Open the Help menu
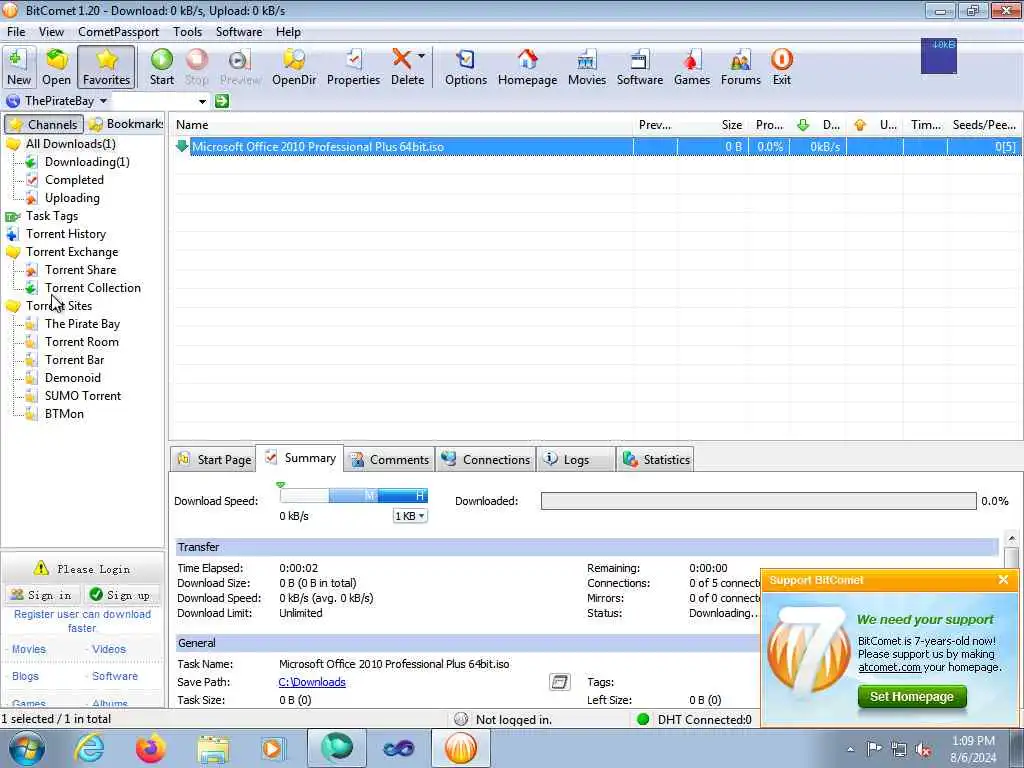 [288, 32]
